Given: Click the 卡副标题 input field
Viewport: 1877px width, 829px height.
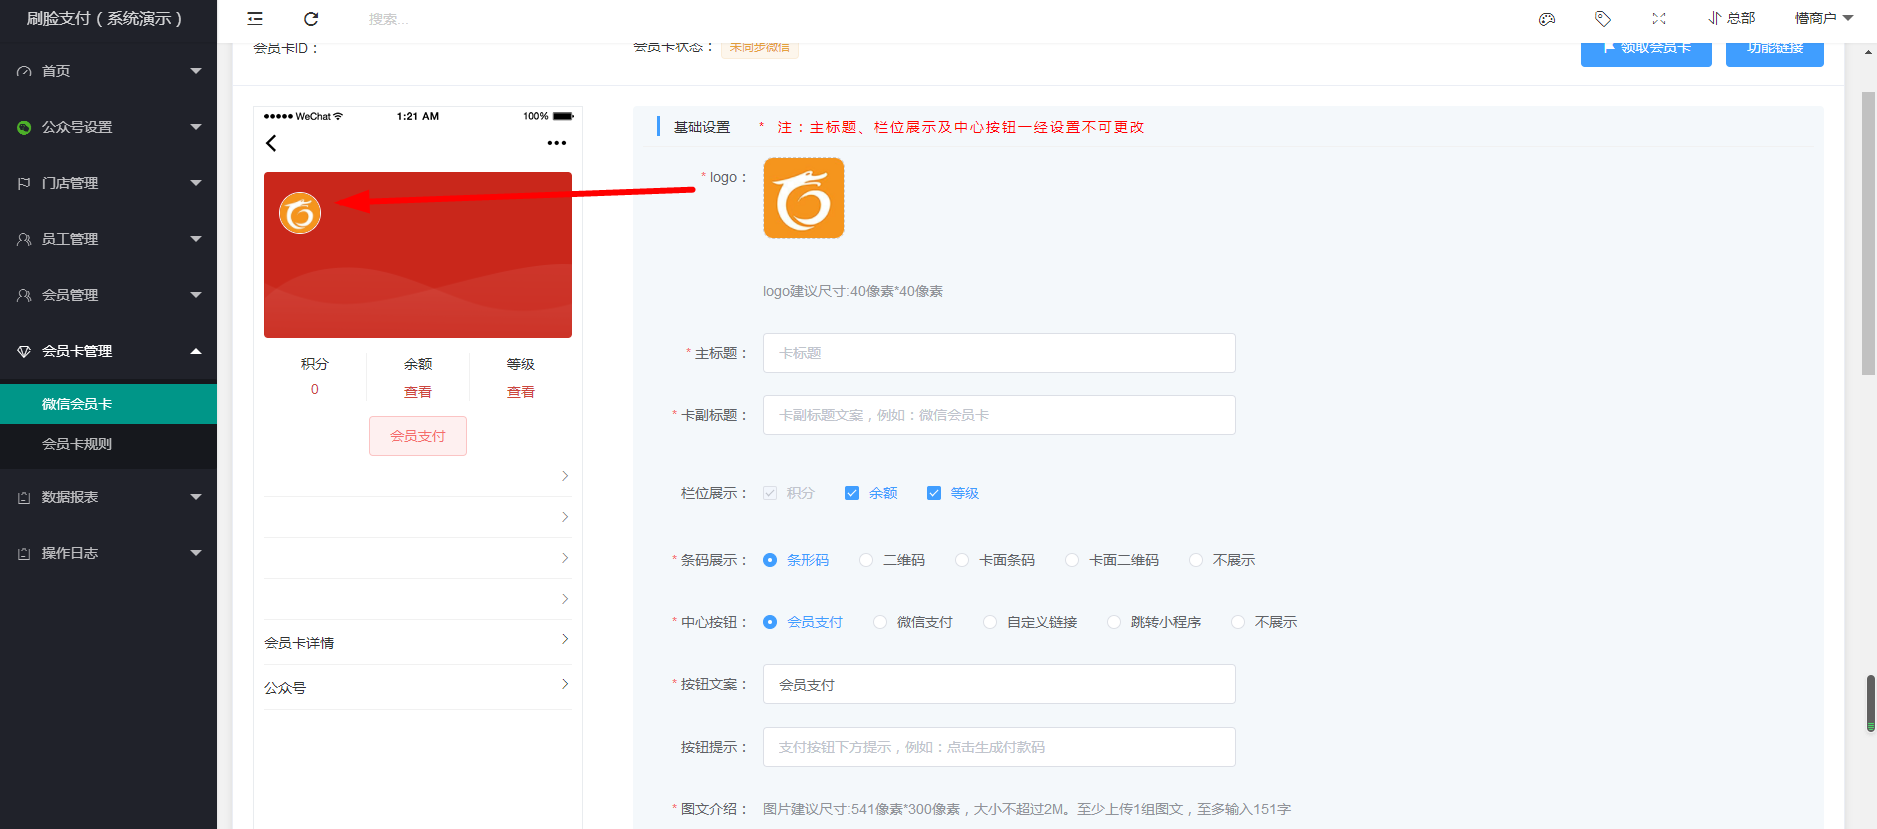Looking at the screenshot, I should point(999,415).
